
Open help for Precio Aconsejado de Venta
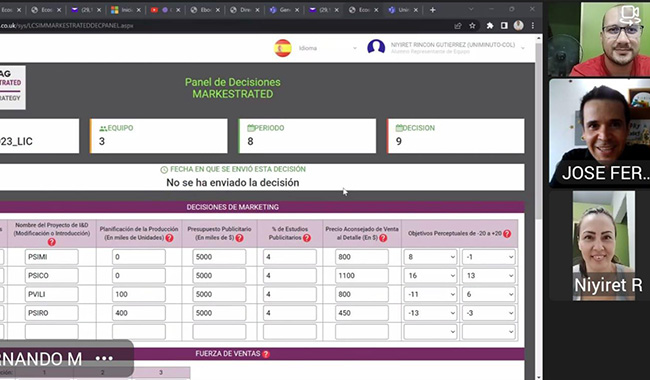(383, 238)
